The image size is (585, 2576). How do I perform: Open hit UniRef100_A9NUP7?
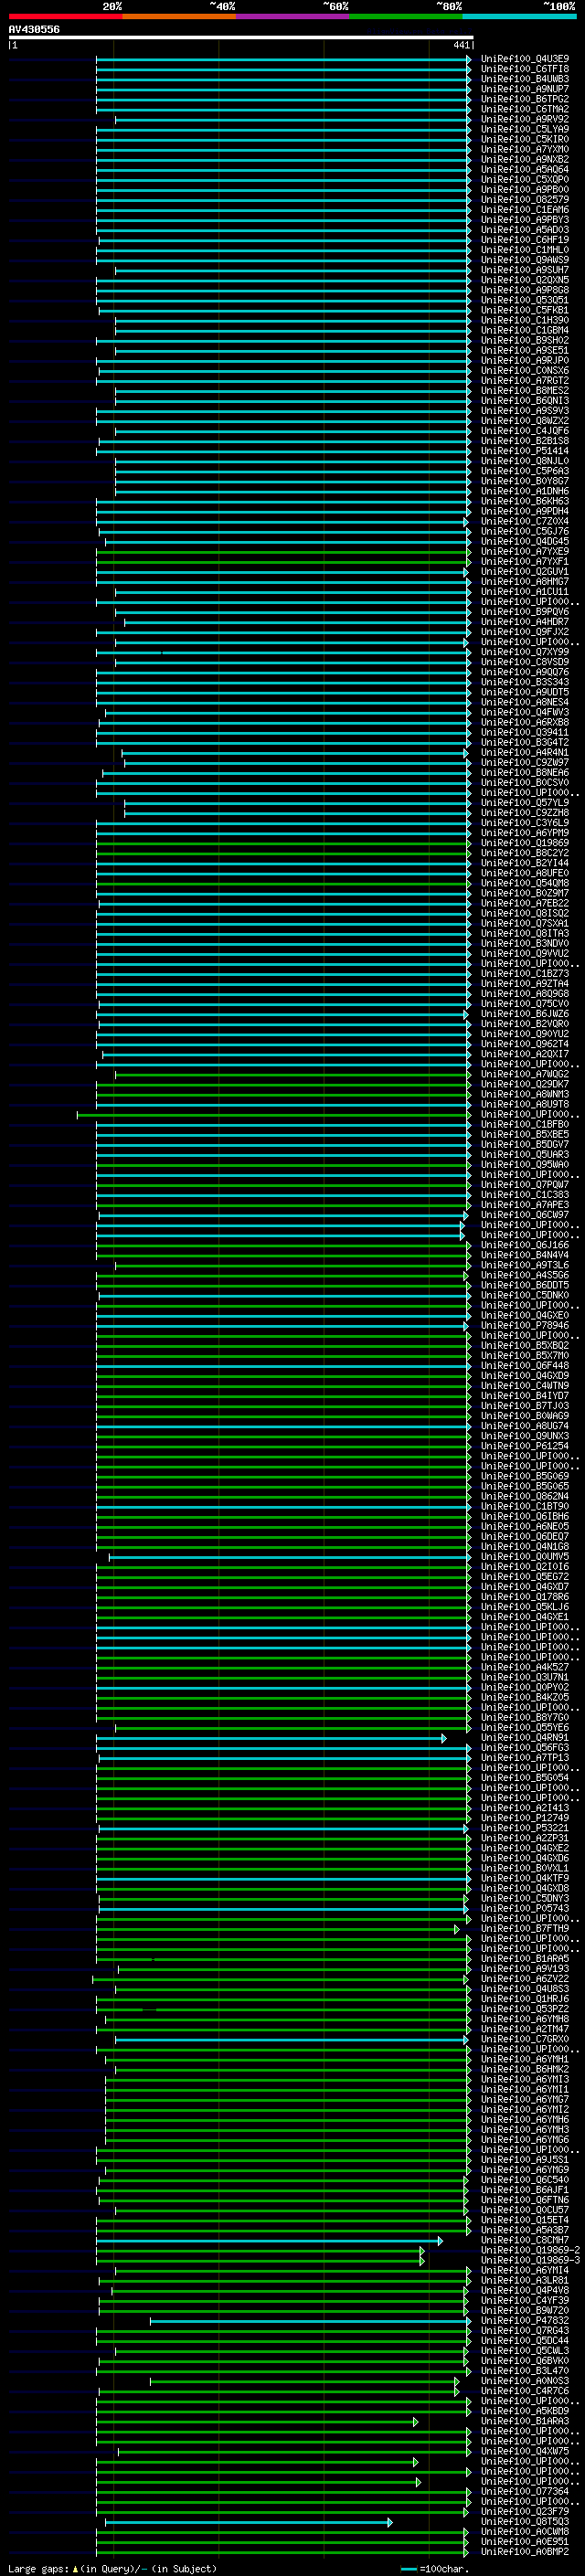[x=525, y=89]
